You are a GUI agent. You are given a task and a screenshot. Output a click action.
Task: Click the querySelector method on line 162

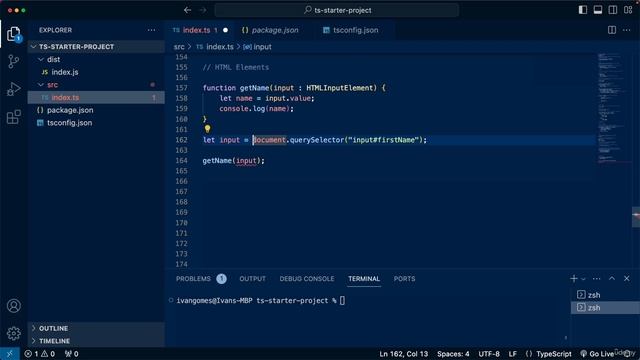[317, 140]
